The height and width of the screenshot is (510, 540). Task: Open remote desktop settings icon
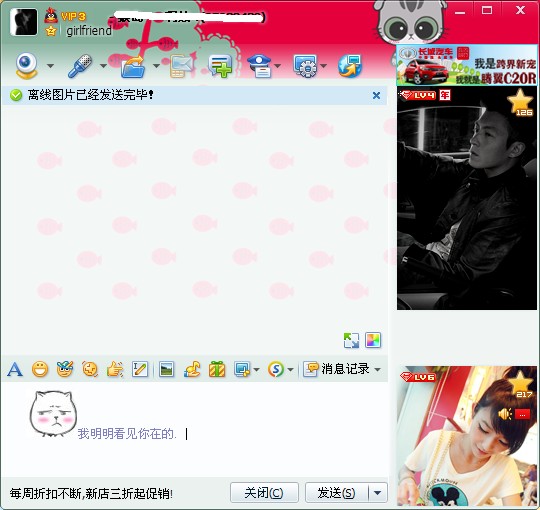pyautogui.click(x=305, y=66)
